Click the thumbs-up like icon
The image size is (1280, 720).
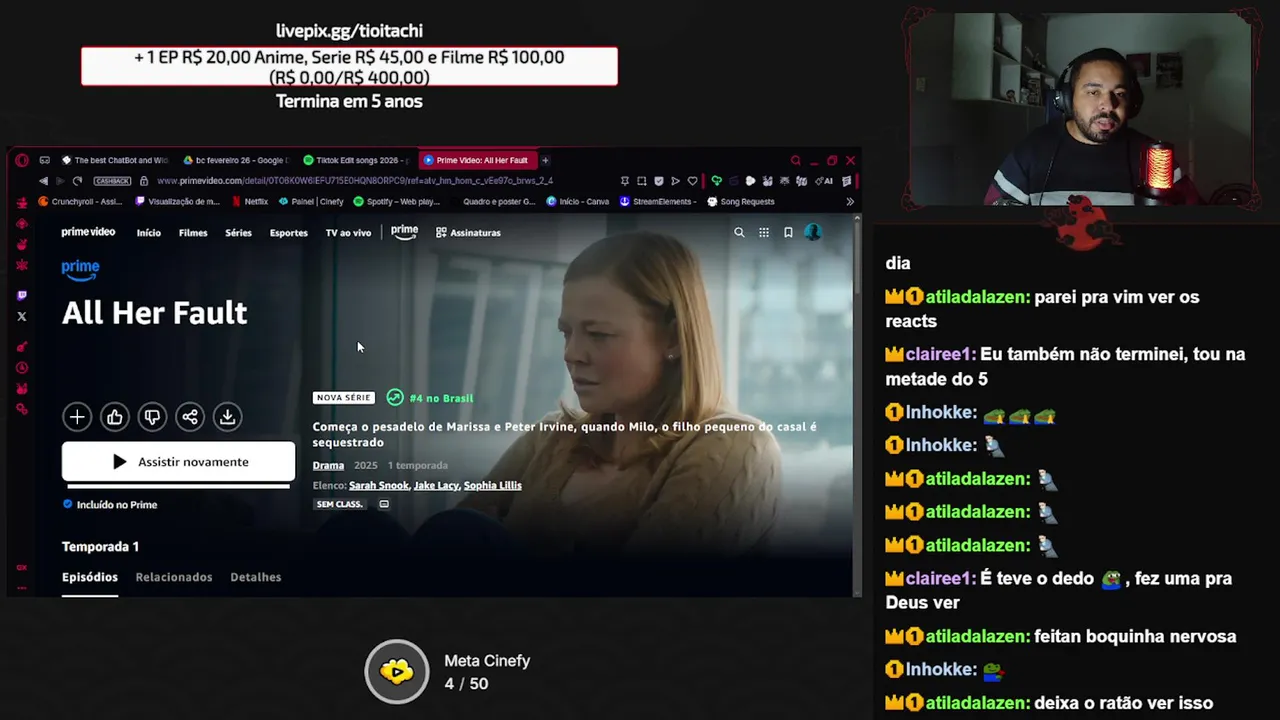pyautogui.click(x=115, y=417)
